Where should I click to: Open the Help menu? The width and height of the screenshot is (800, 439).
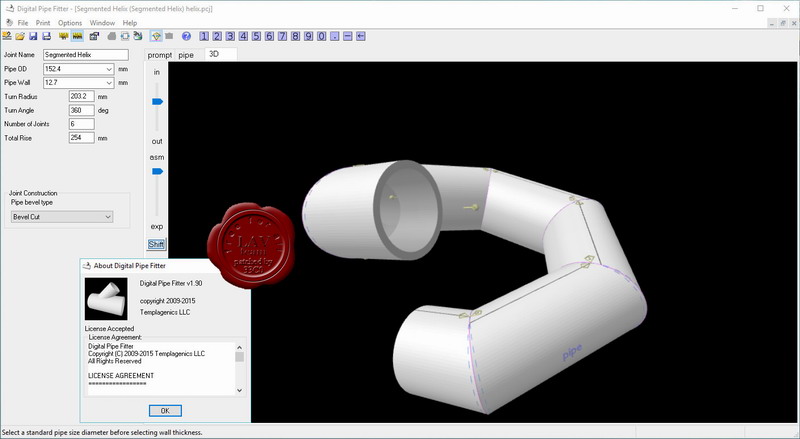[130, 22]
